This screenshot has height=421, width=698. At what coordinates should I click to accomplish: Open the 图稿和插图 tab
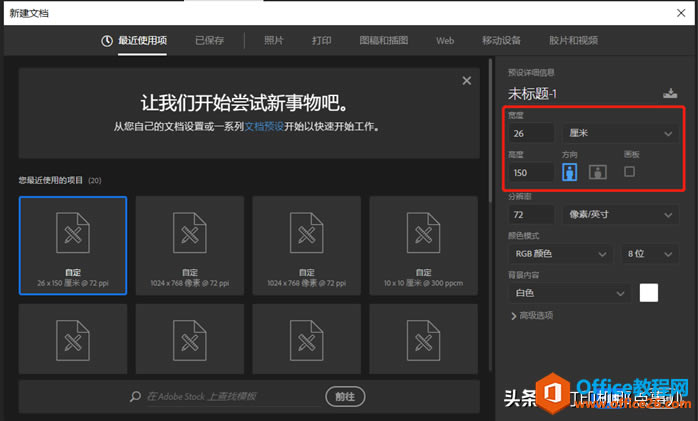pyautogui.click(x=383, y=40)
